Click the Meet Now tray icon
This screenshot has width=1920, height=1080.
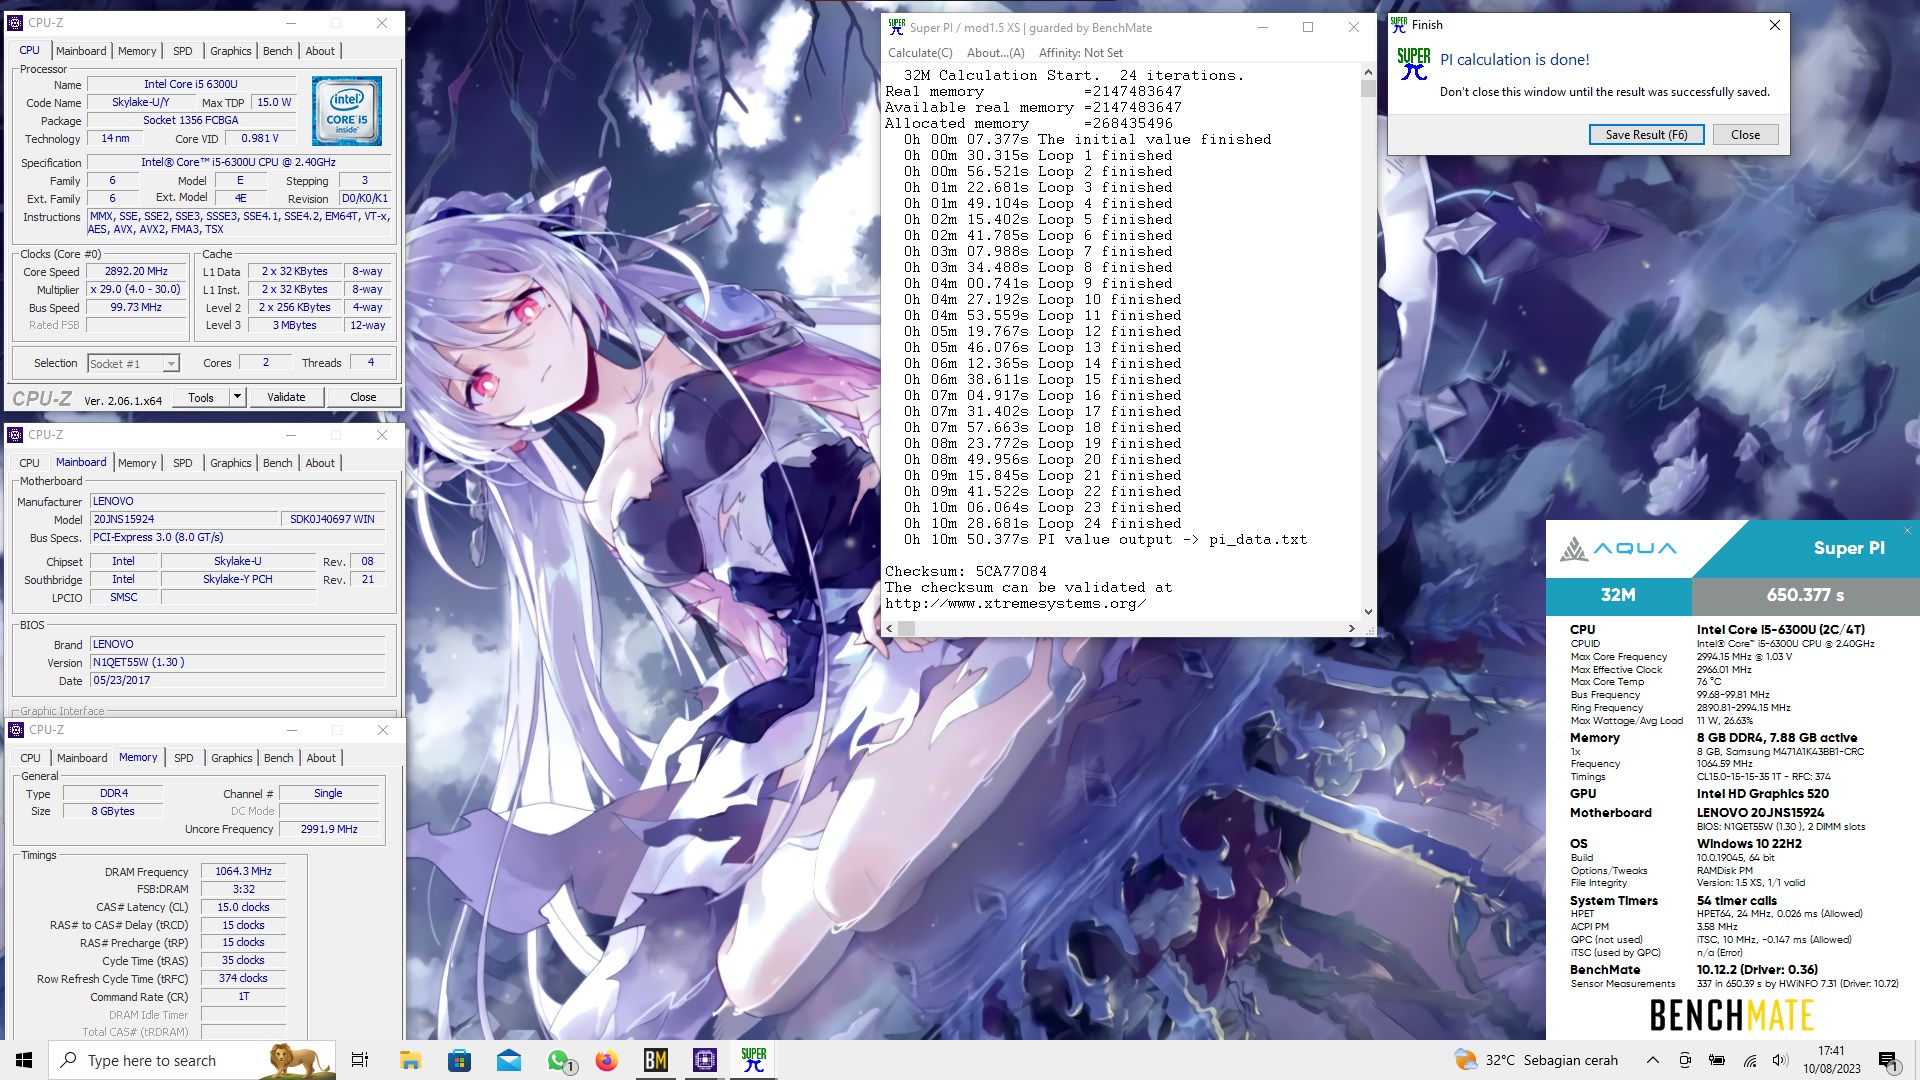coord(1685,1060)
